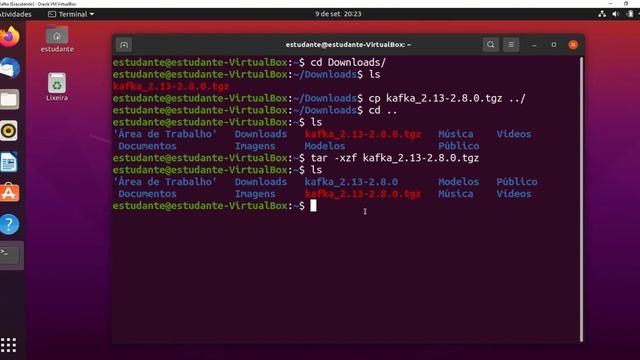Launch Thunderbird mail from the dock
This screenshot has width=640, height=360.
point(9,68)
